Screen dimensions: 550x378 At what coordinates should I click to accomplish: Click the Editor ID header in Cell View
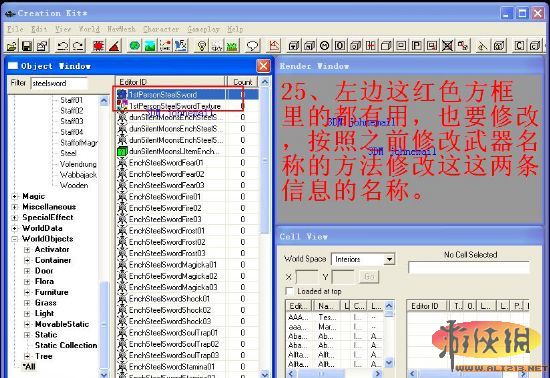point(428,306)
